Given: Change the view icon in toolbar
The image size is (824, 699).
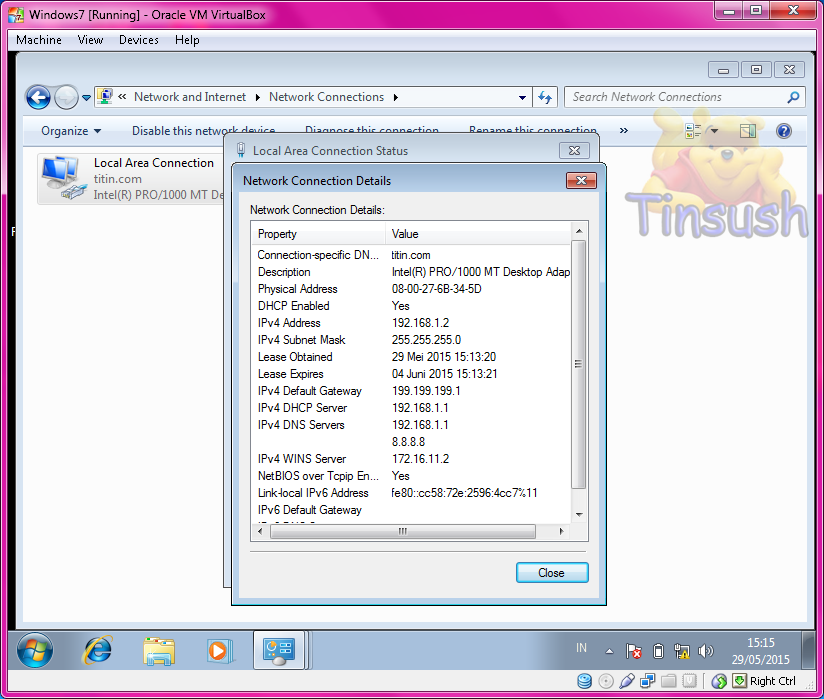Looking at the screenshot, I should pos(693,131).
